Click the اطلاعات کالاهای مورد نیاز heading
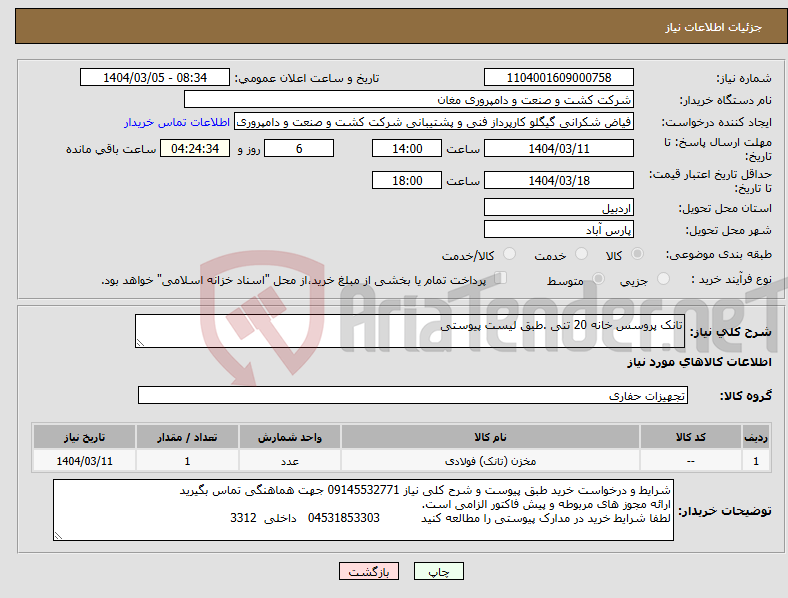Screen dimensions: 788x598 [699, 362]
